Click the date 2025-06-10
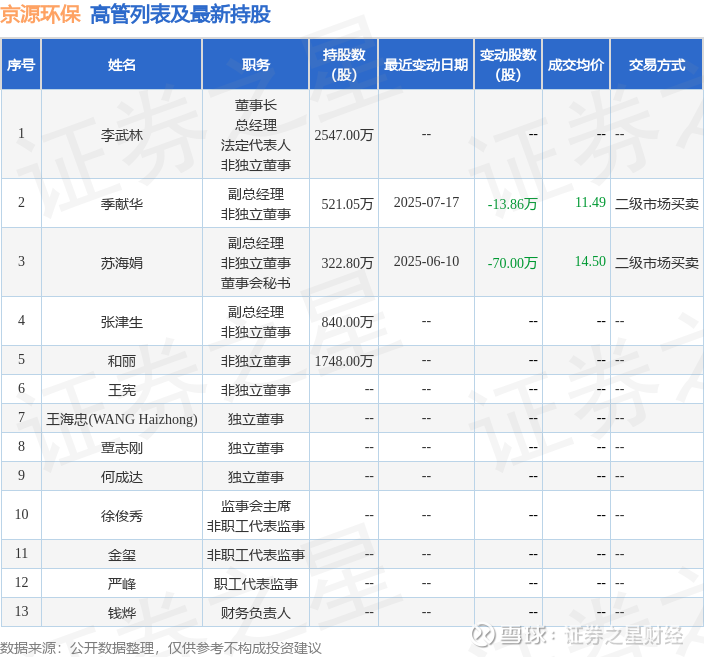Screen dimensions: 704x657 (426, 261)
